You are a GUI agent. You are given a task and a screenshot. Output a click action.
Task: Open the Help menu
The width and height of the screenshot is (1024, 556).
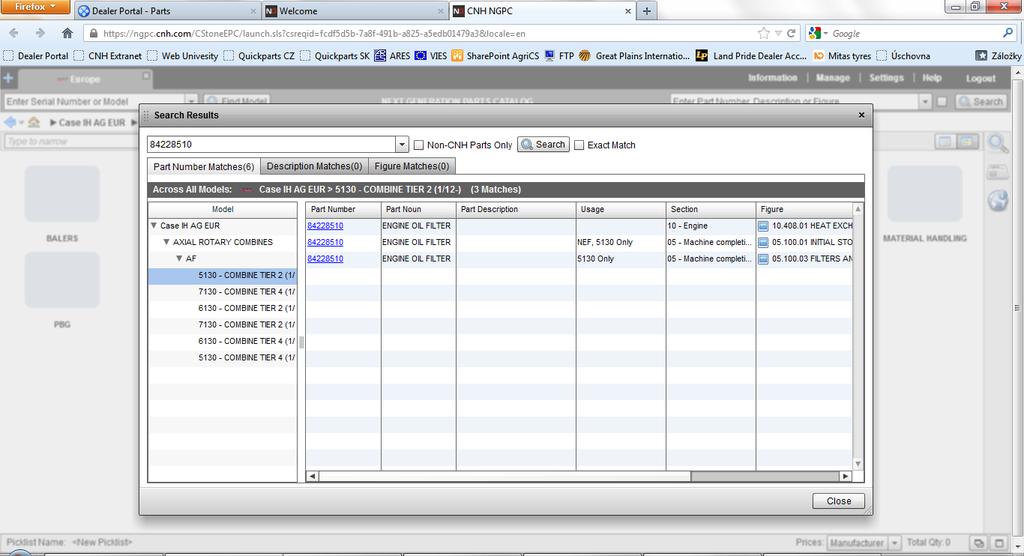[x=932, y=78]
